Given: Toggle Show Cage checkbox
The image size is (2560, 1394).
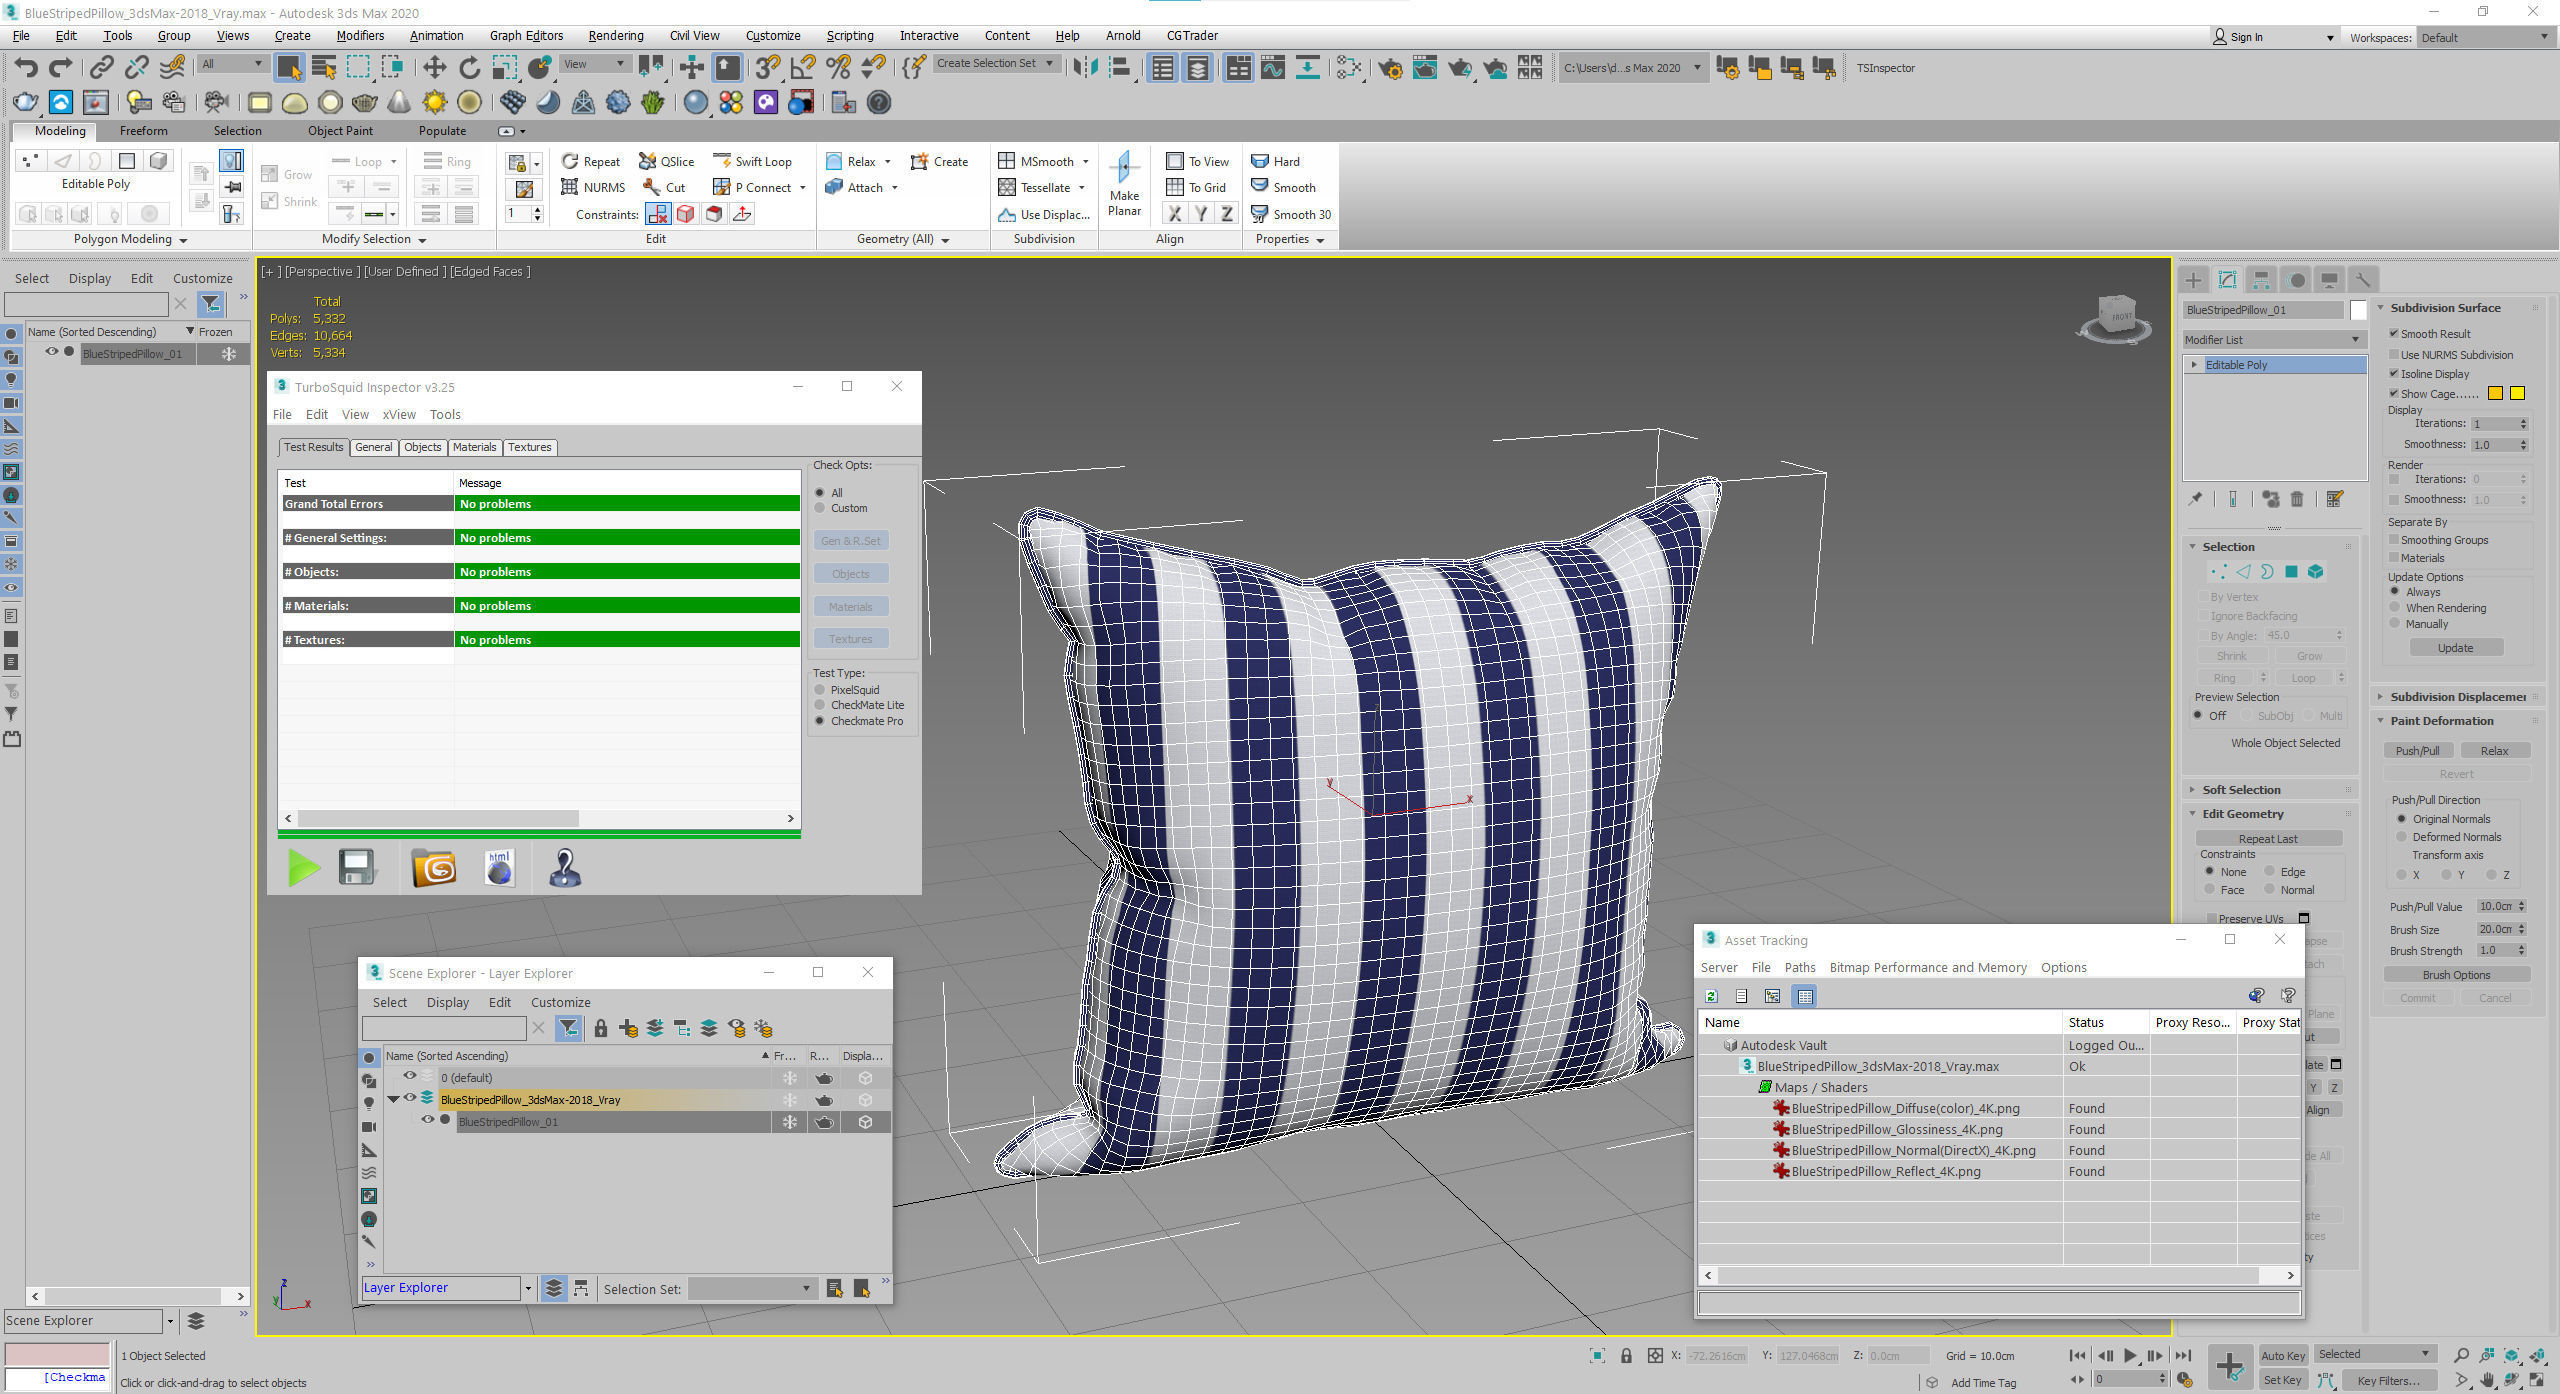Looking at the screenshot, I should click(x=2395, y=393).
